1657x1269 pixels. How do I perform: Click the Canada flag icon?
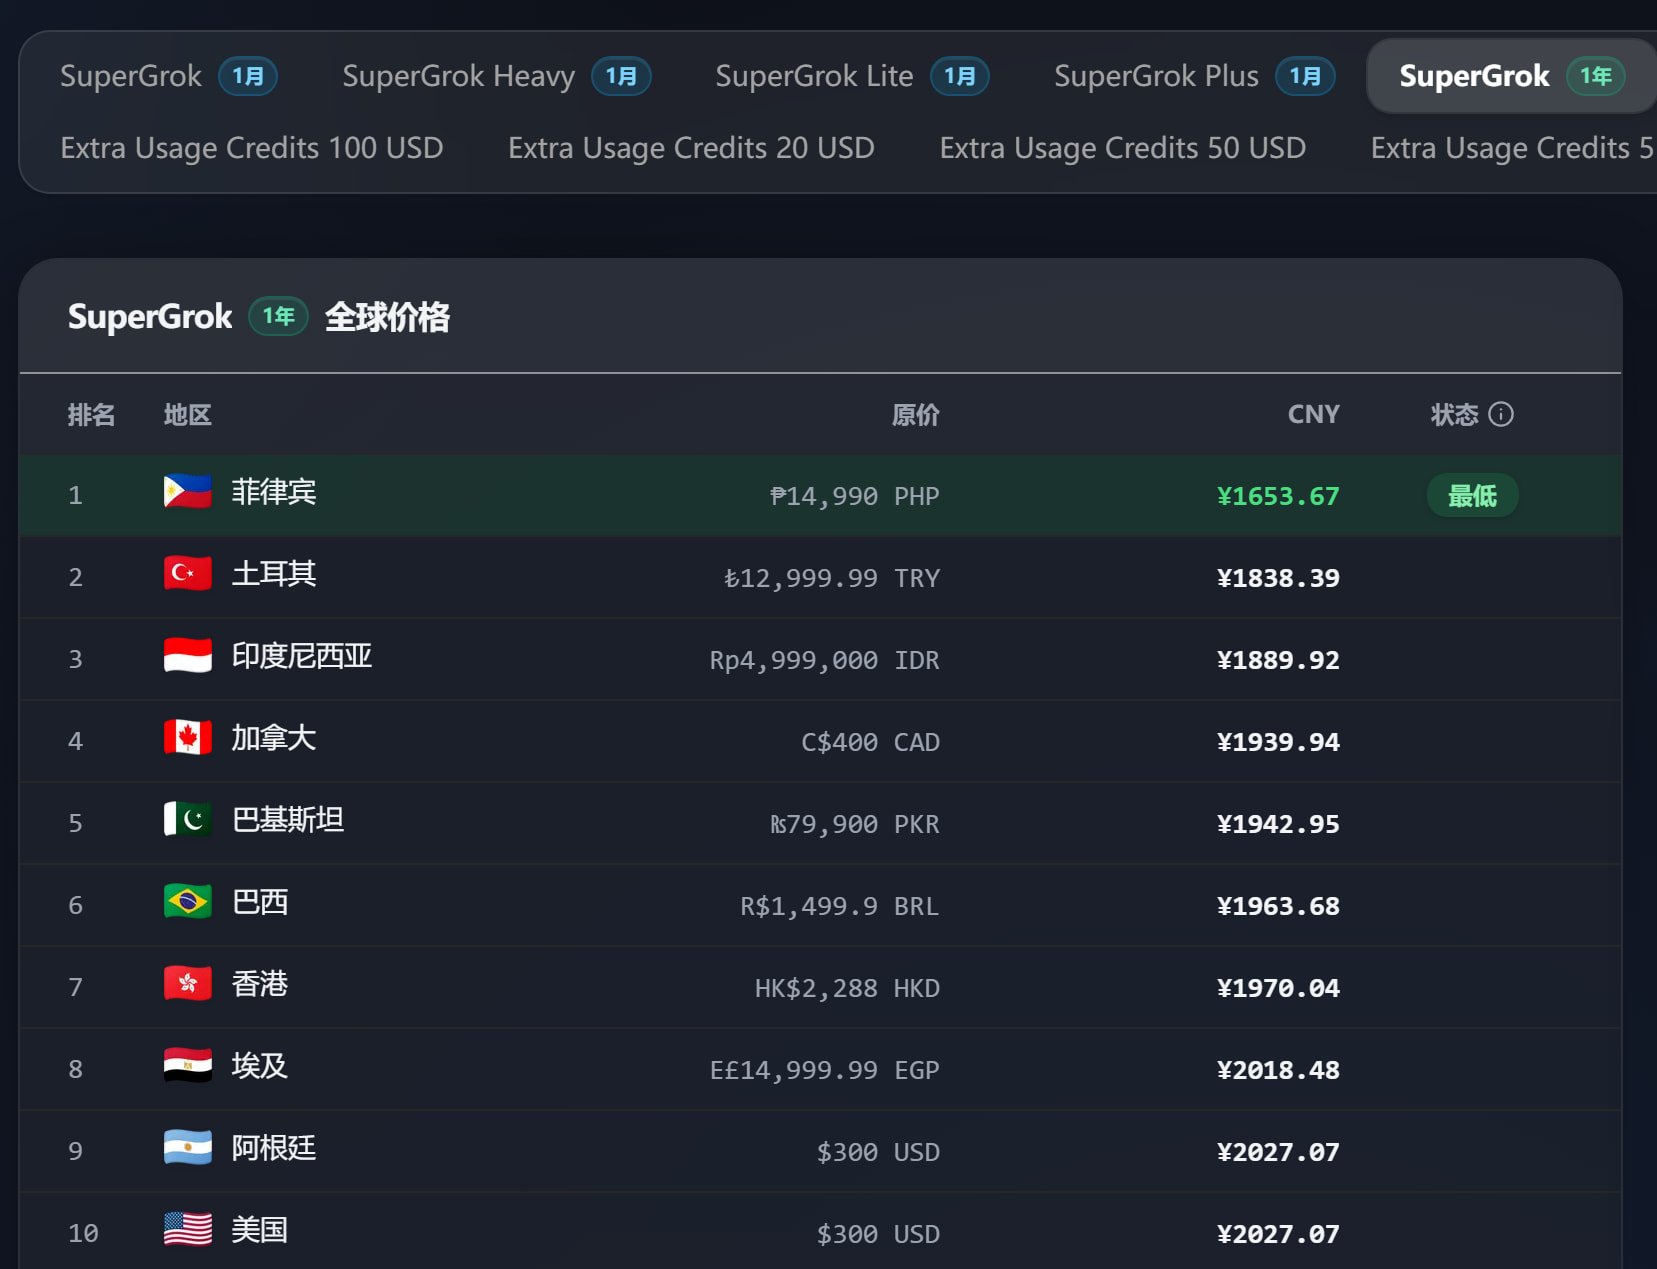point(188,738)
